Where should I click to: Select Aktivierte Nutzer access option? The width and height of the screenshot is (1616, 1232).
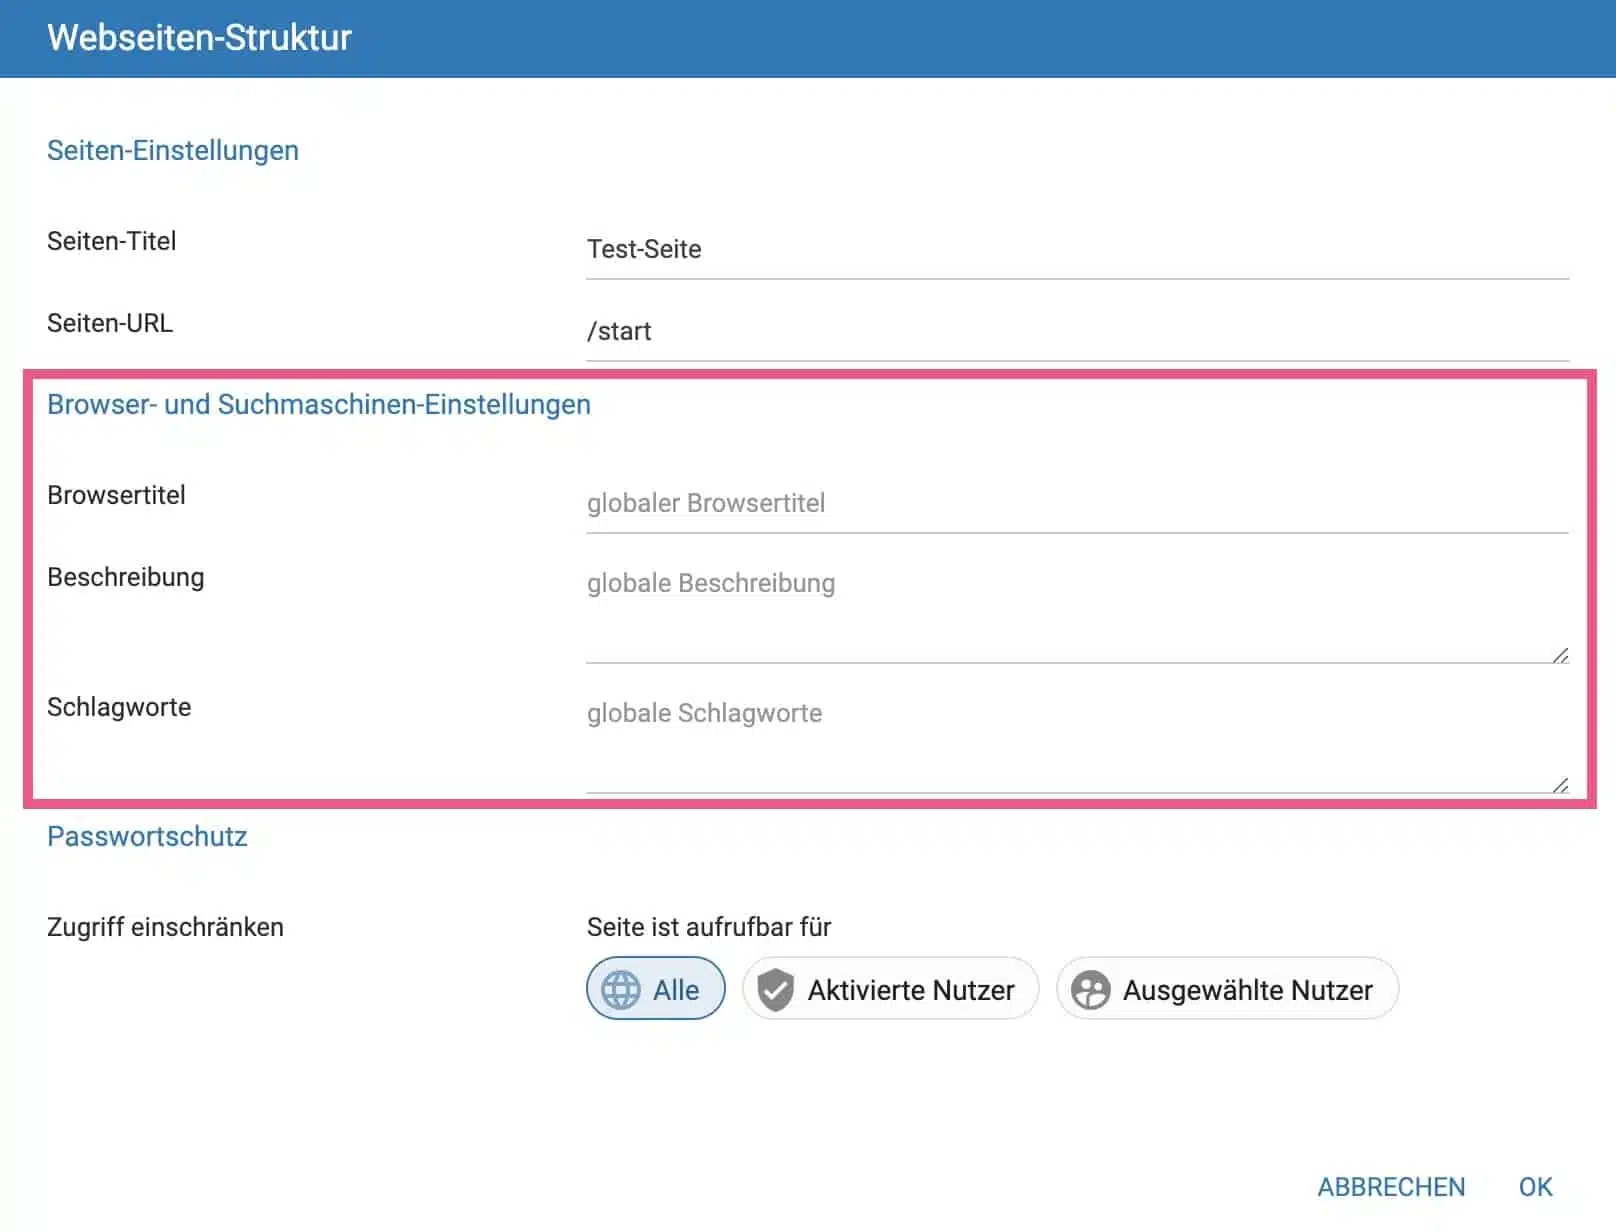point(890,989)
